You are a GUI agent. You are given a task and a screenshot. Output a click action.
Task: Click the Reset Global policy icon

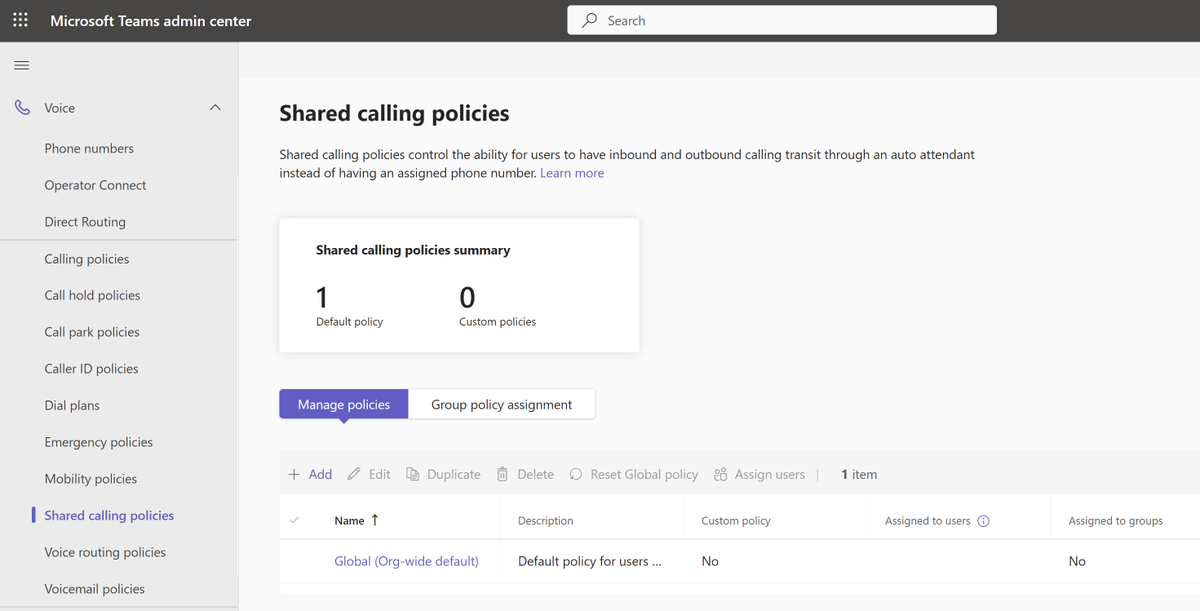point(576,474)
